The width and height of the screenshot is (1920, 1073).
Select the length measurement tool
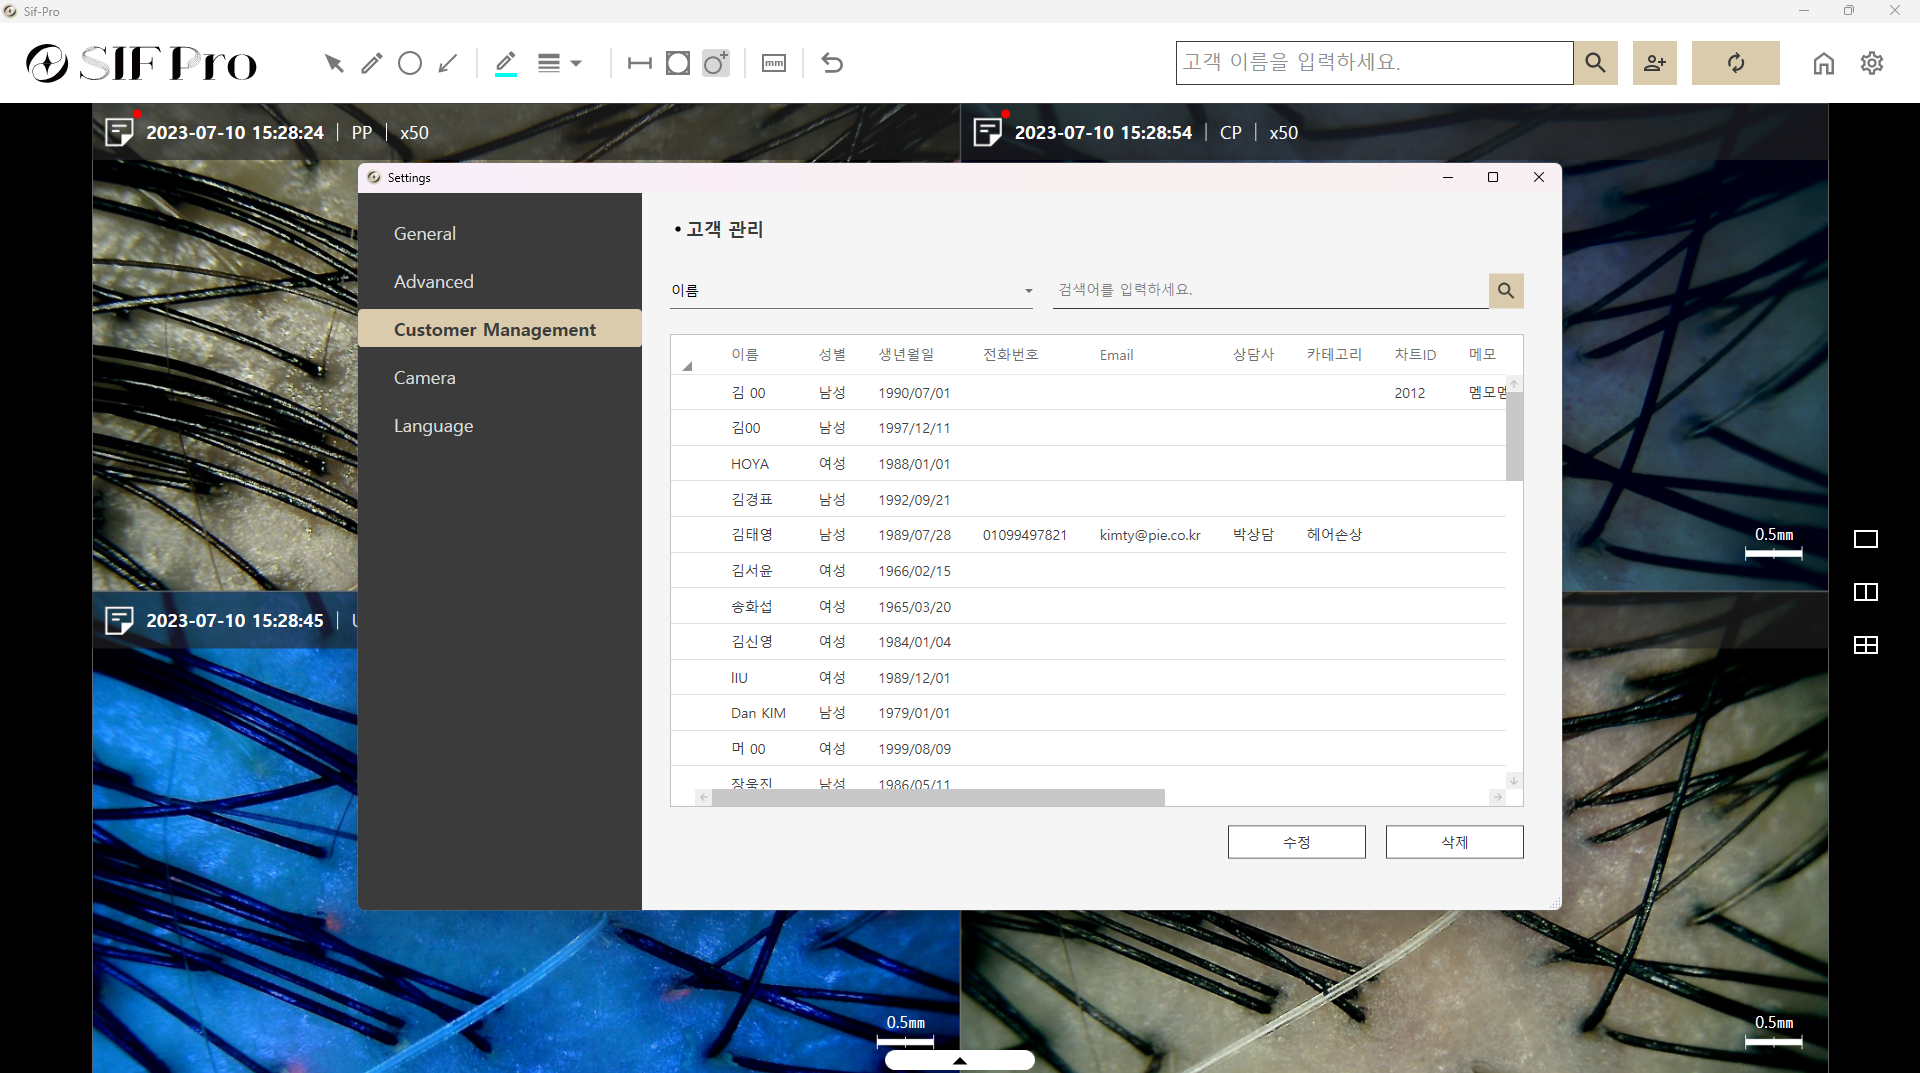point(639,64)
